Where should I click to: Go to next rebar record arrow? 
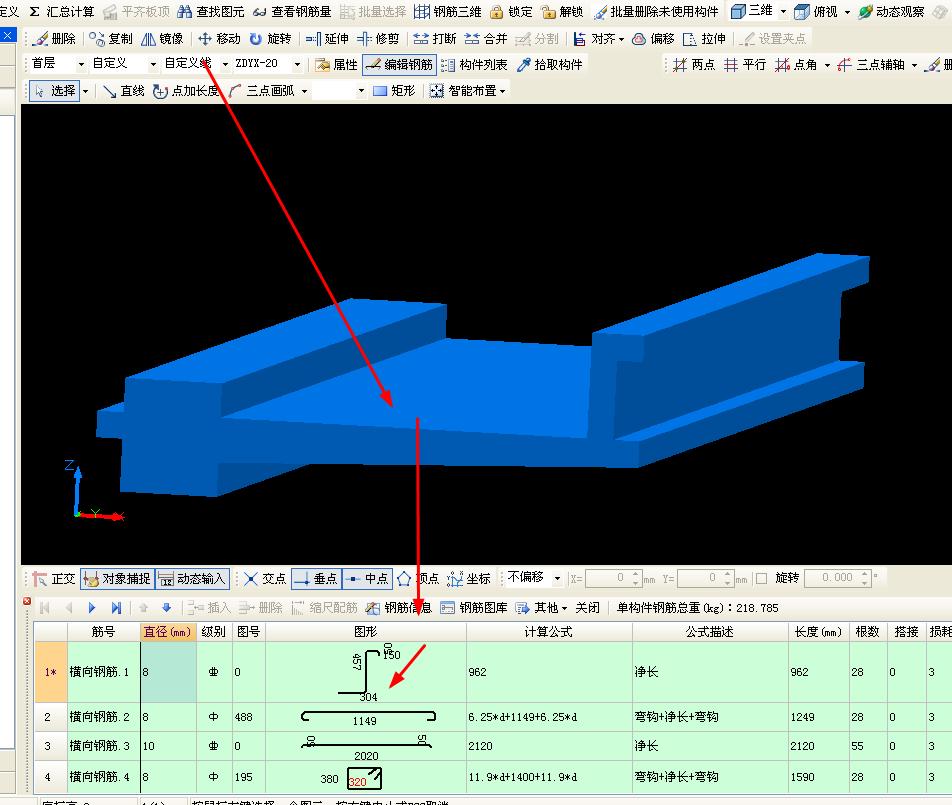[92, 608]
